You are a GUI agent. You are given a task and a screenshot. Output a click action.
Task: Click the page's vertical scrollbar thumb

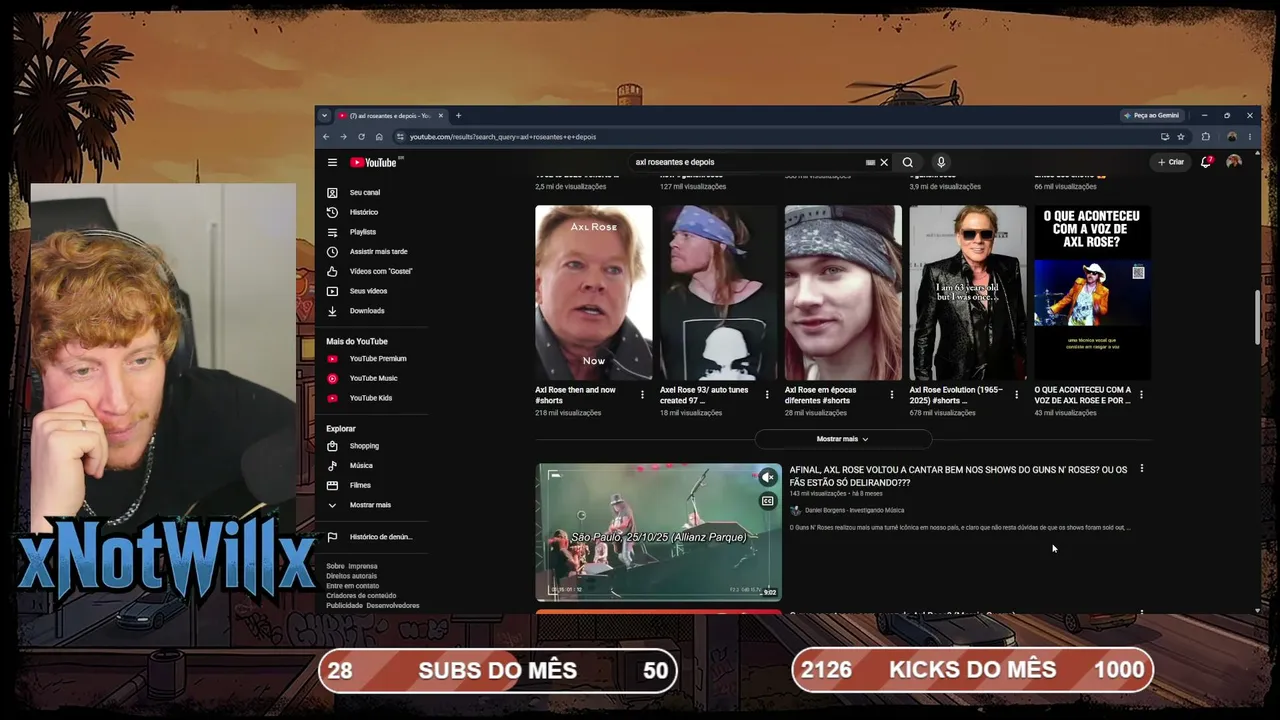(1257, 318)
